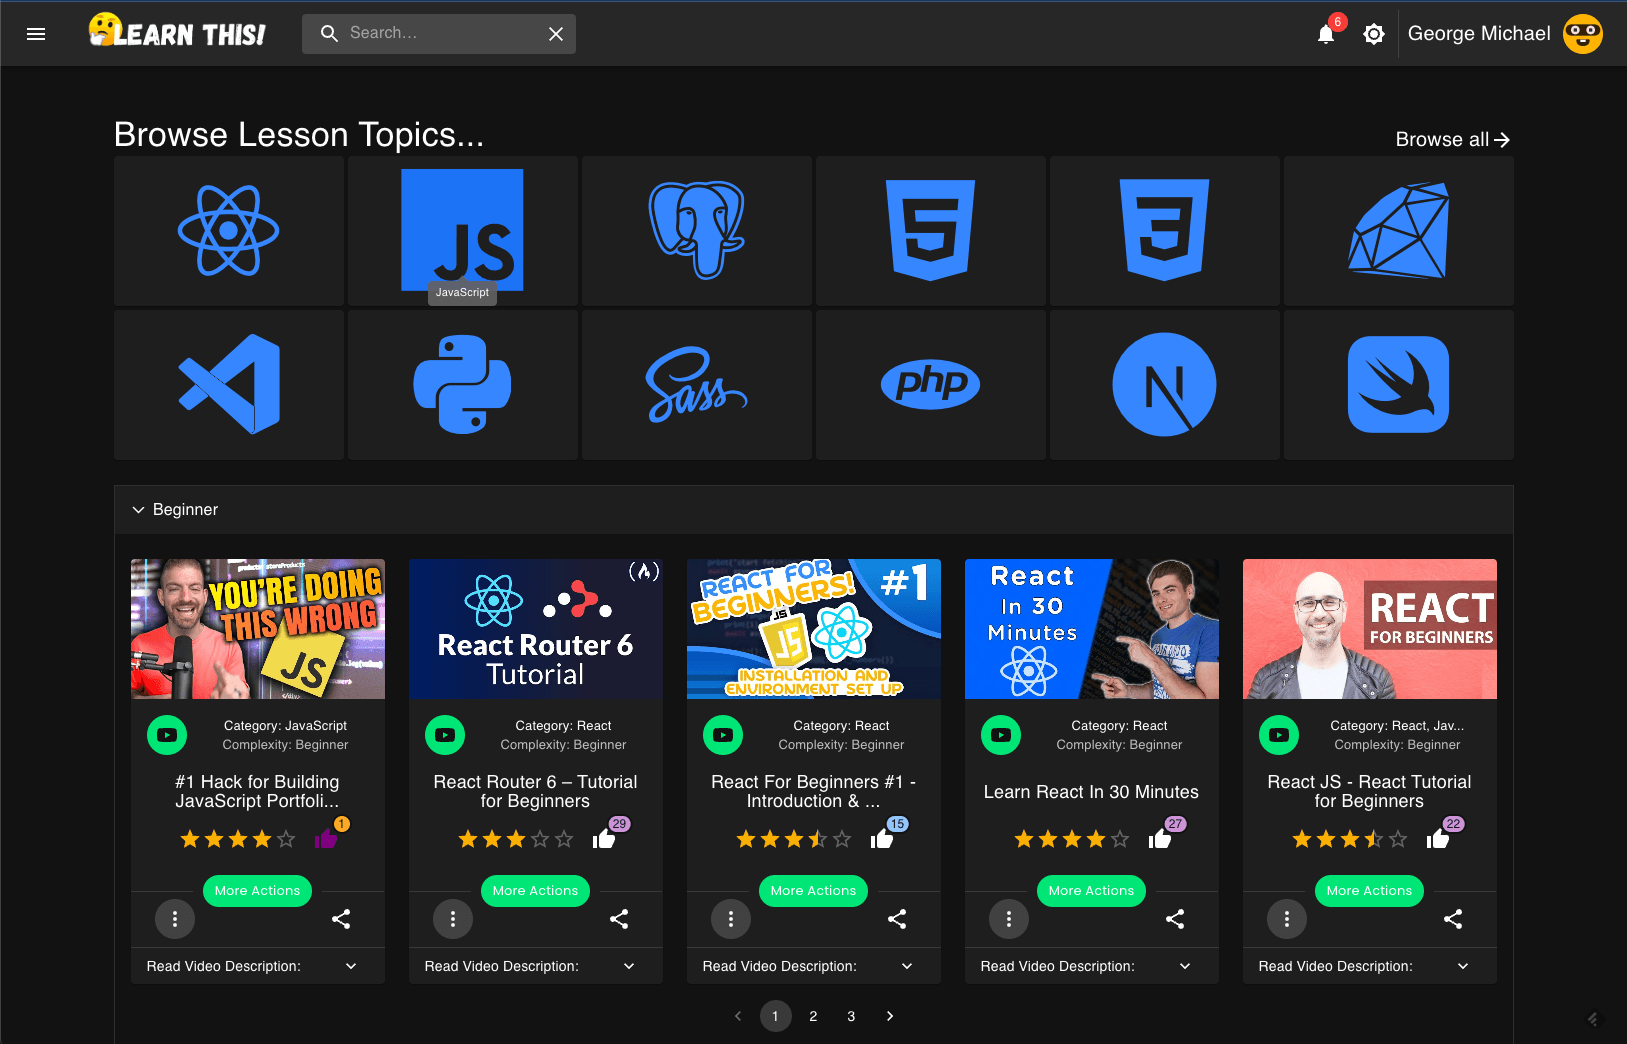Open the React JS for Beginners thumbnail
This screenshot has height=1044, width=1627.
(1370, 629)
